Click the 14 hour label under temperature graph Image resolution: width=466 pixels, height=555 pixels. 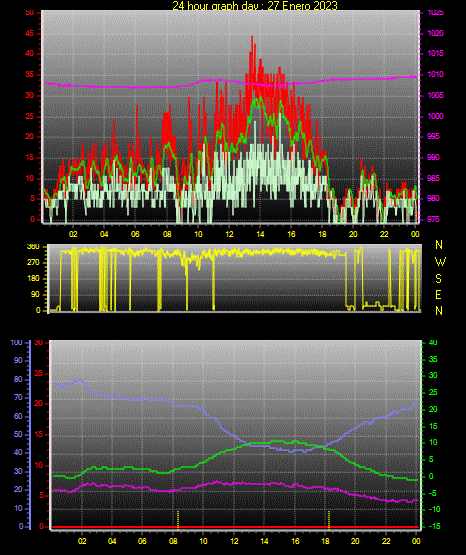[x=264, y=541]
